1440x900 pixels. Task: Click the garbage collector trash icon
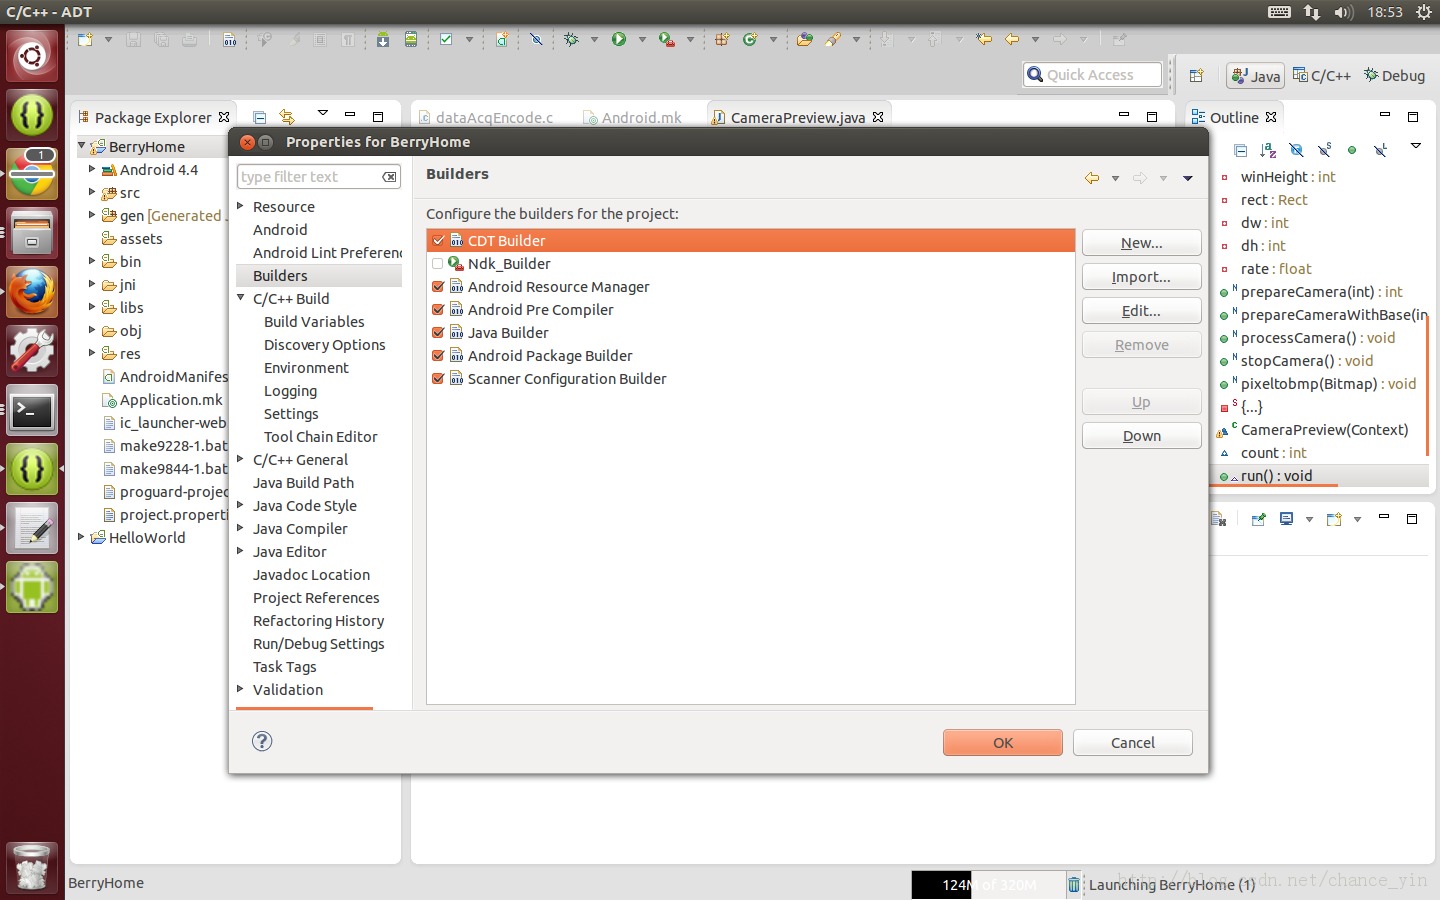(1073, 884)
